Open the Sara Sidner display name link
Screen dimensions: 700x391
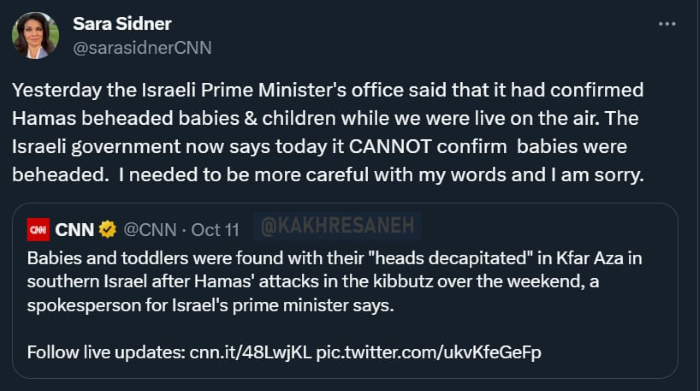click(122, 24)
